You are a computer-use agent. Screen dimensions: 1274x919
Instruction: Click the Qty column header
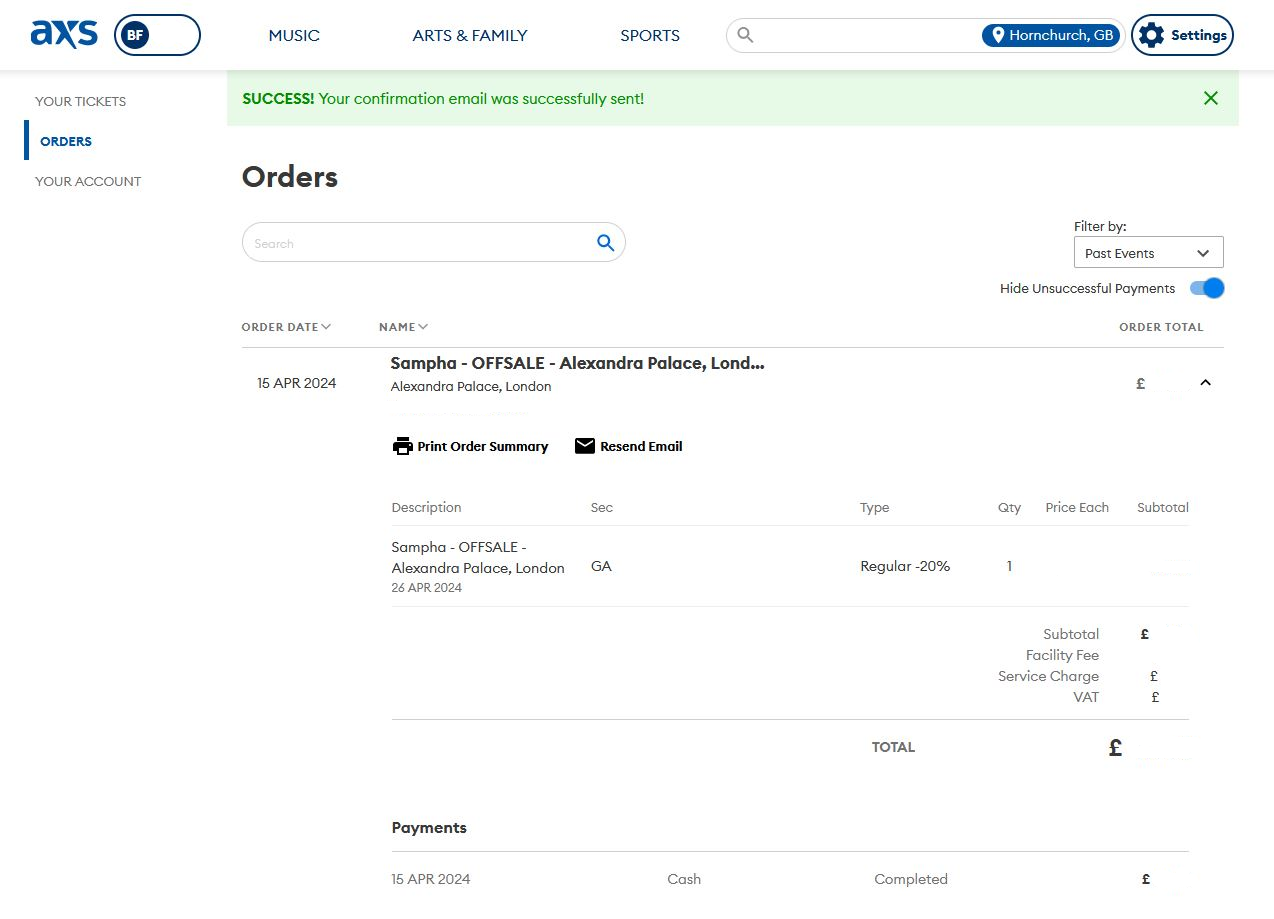[x=1009, y=507]
